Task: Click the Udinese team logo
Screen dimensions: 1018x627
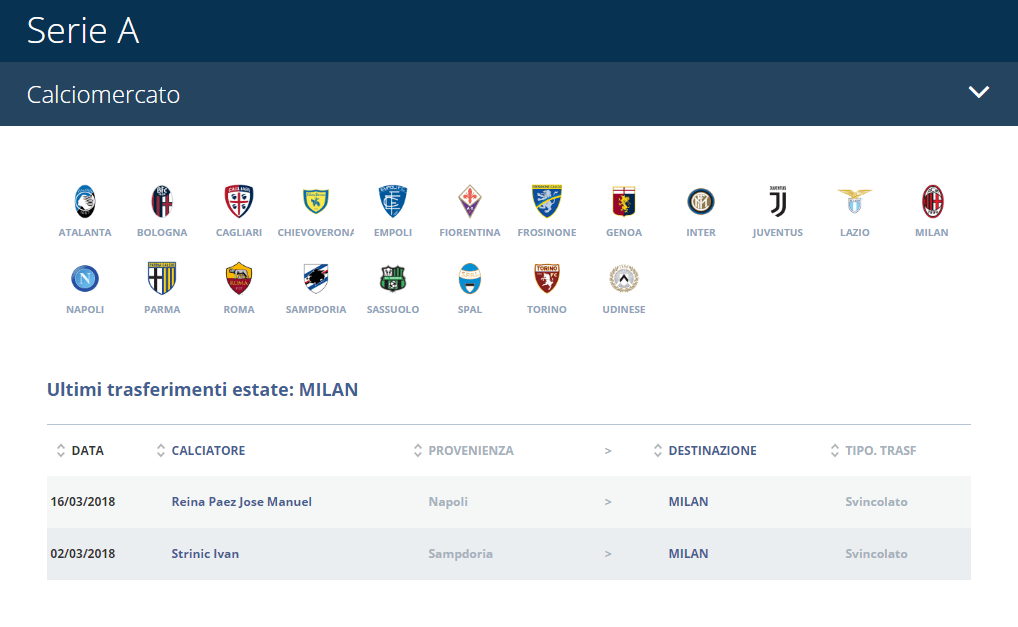Action: pos(624,279)
